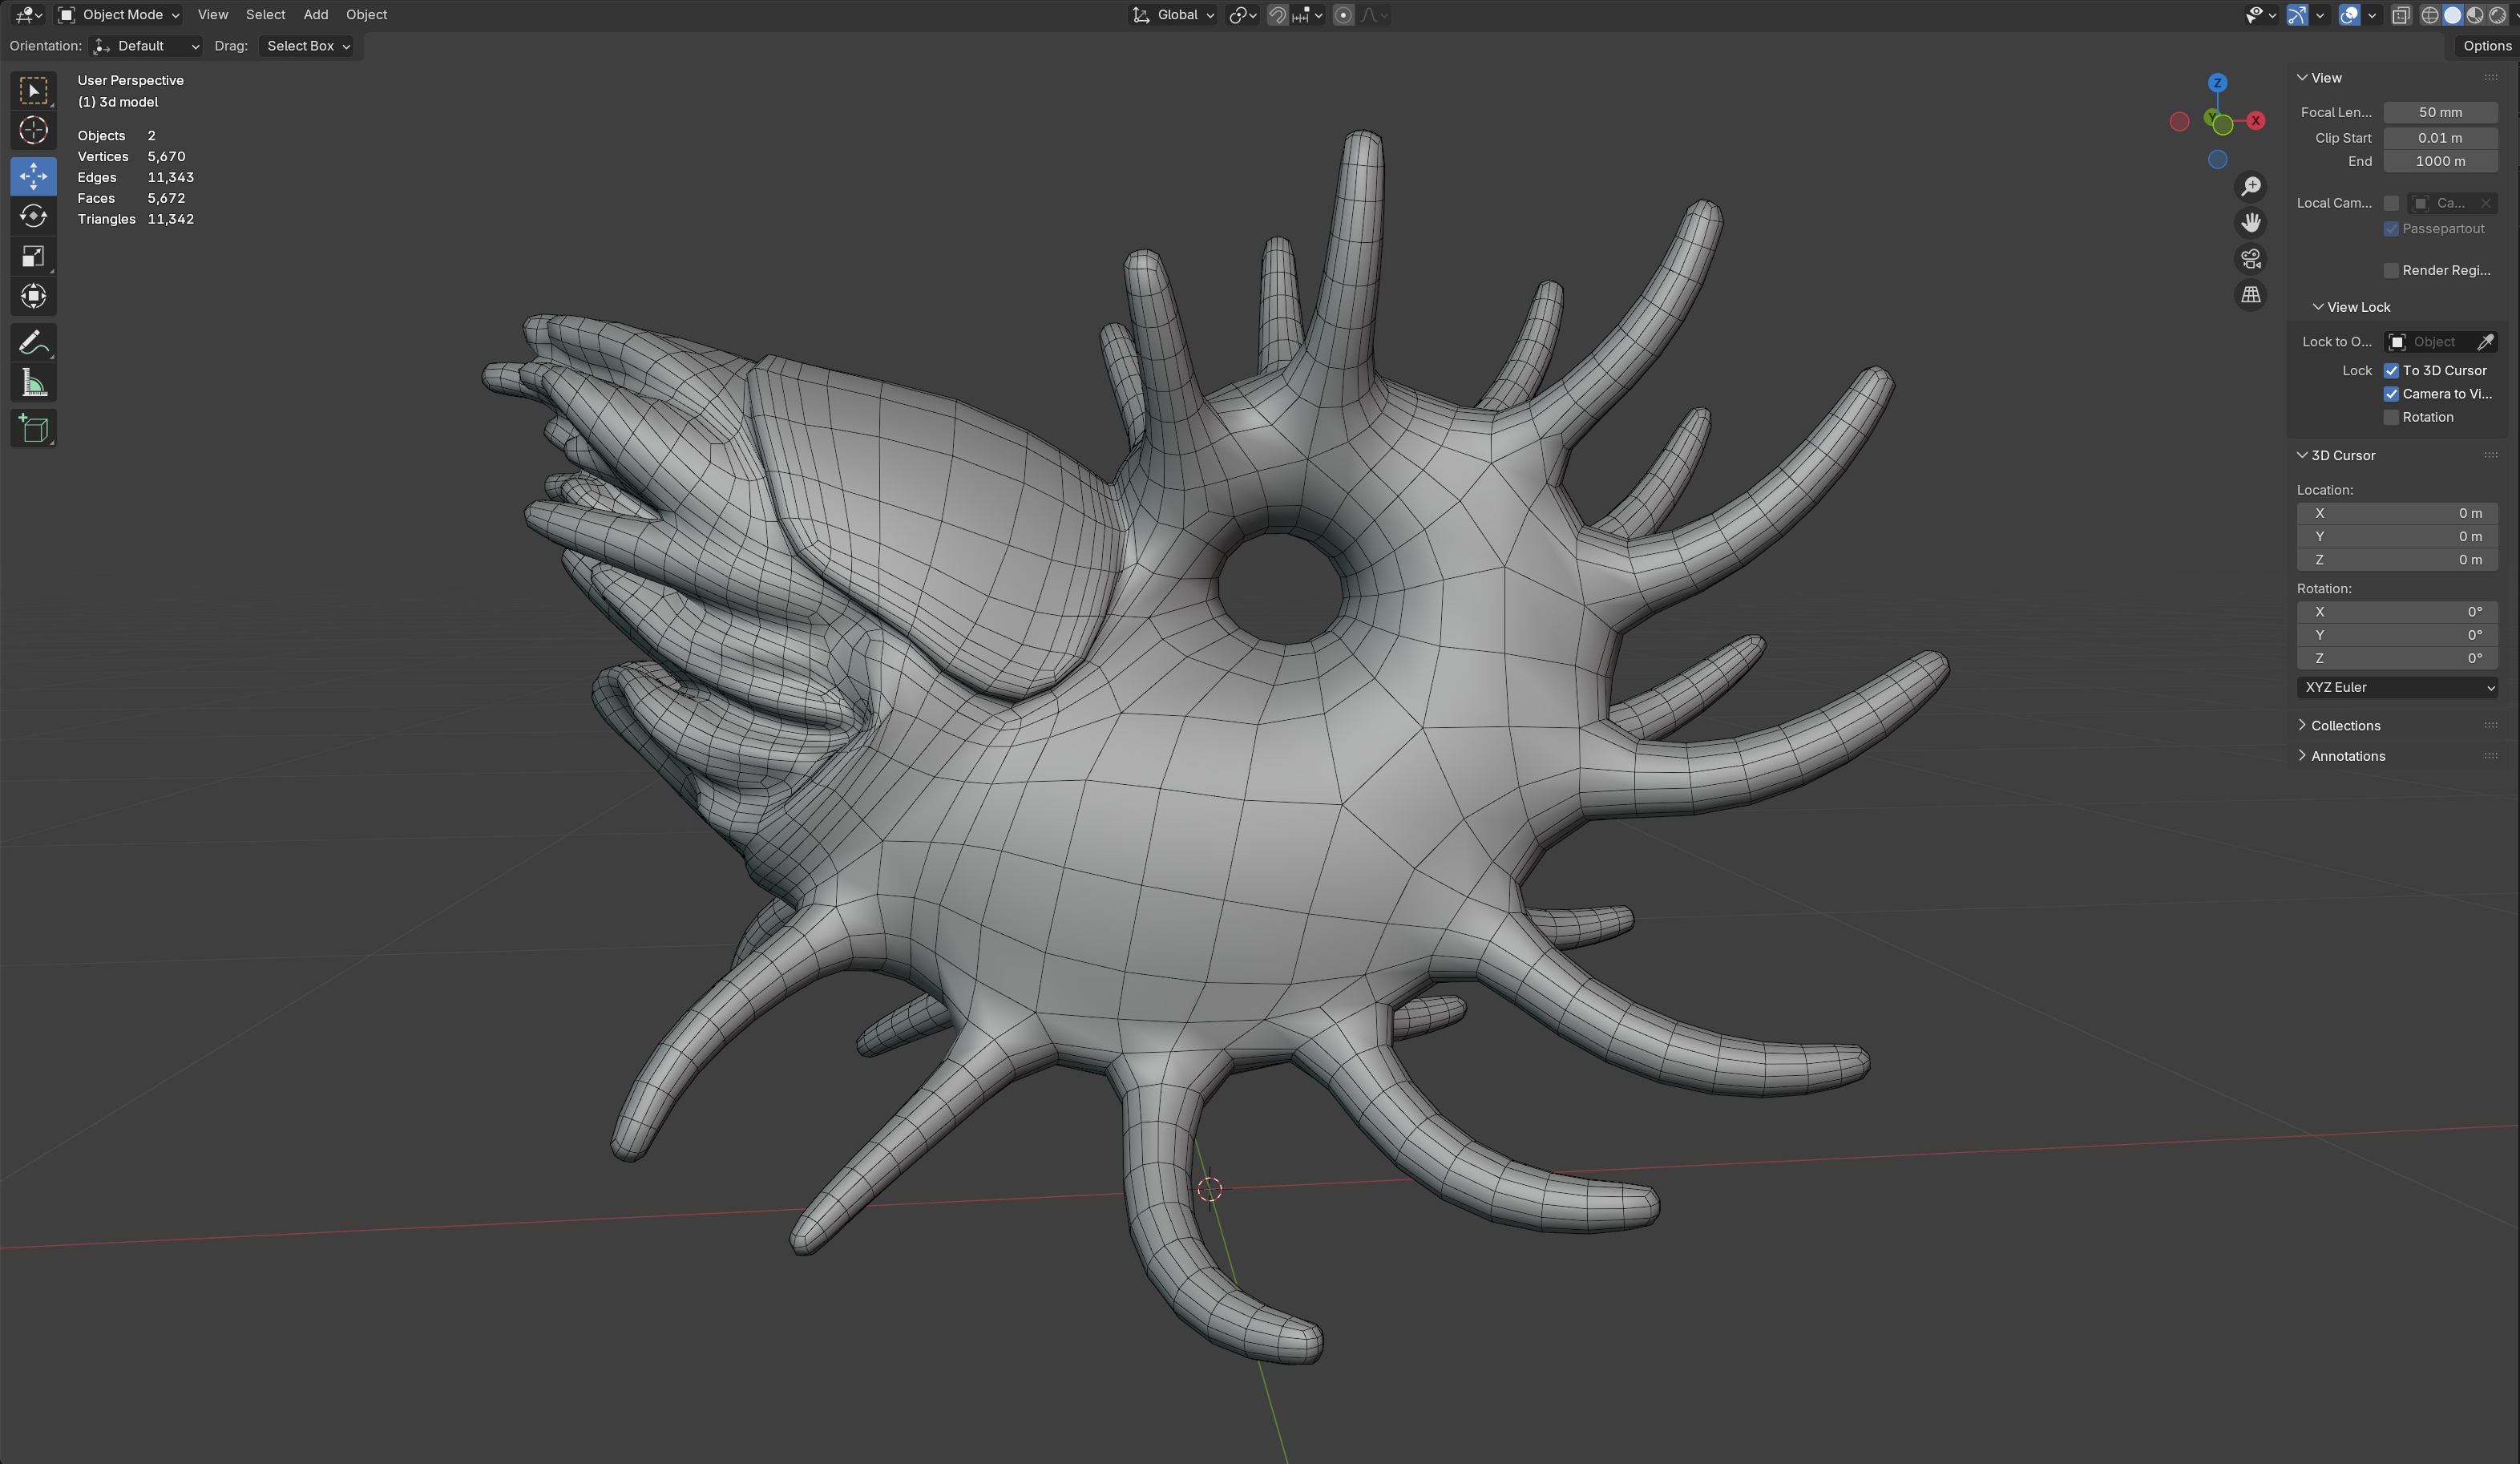Click the zoom magnifier viewport icon
Image resolution: width=2520 pixels, height=1464 pixels.
pyautogui.click(x=2250, y=187)
